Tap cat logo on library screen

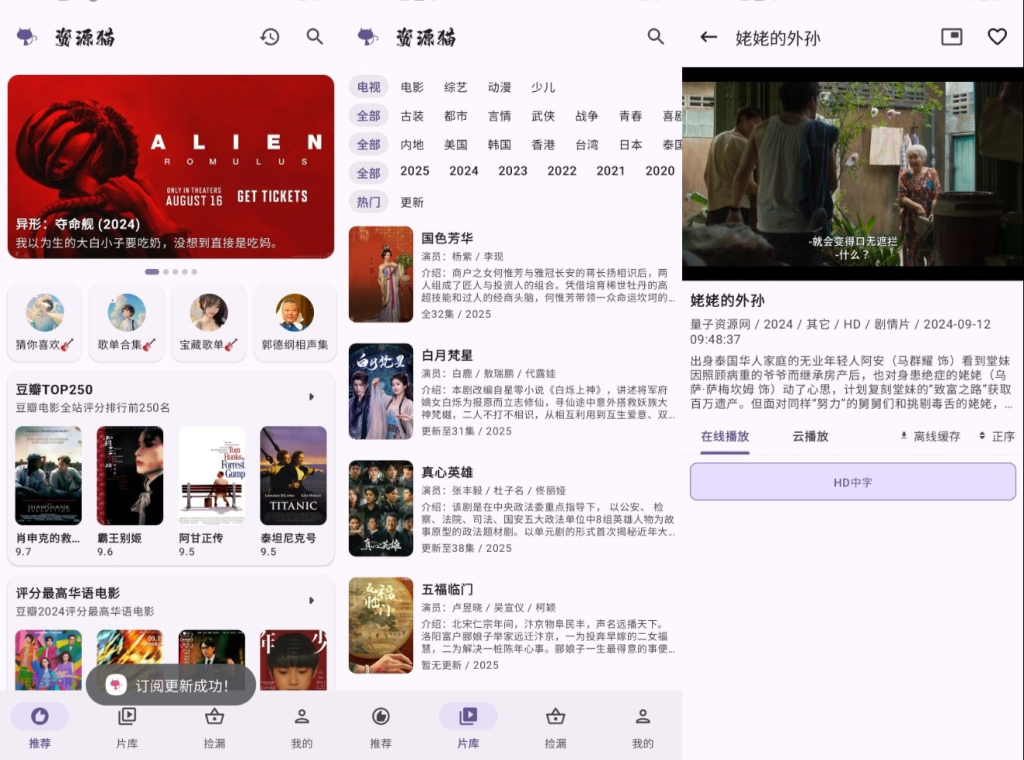pos(368,37)
